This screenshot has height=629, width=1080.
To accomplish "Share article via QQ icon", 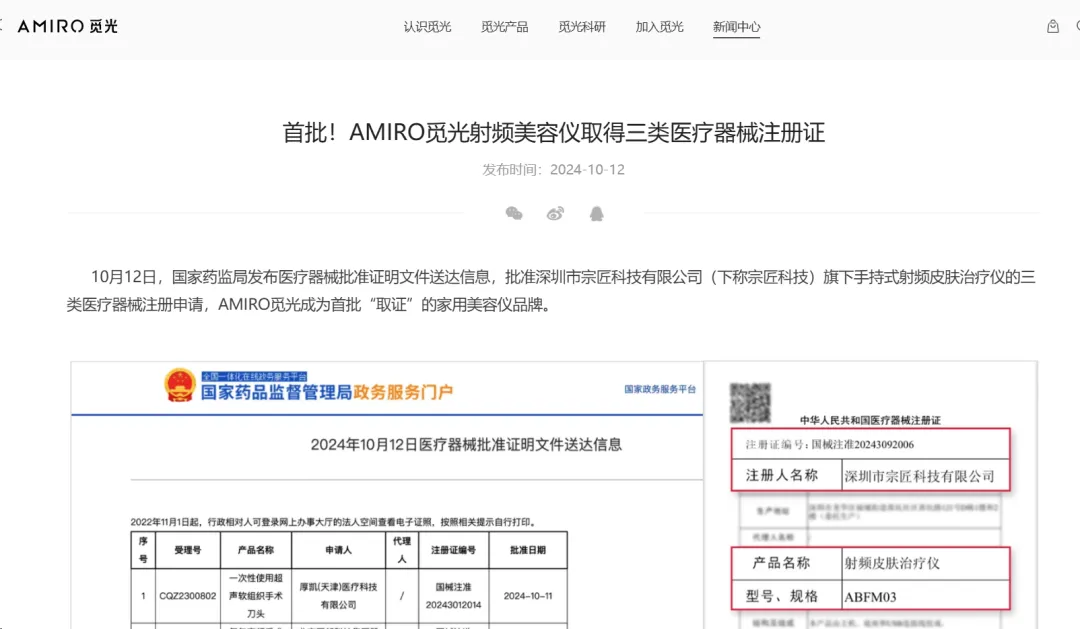I will tap(596, 214).
